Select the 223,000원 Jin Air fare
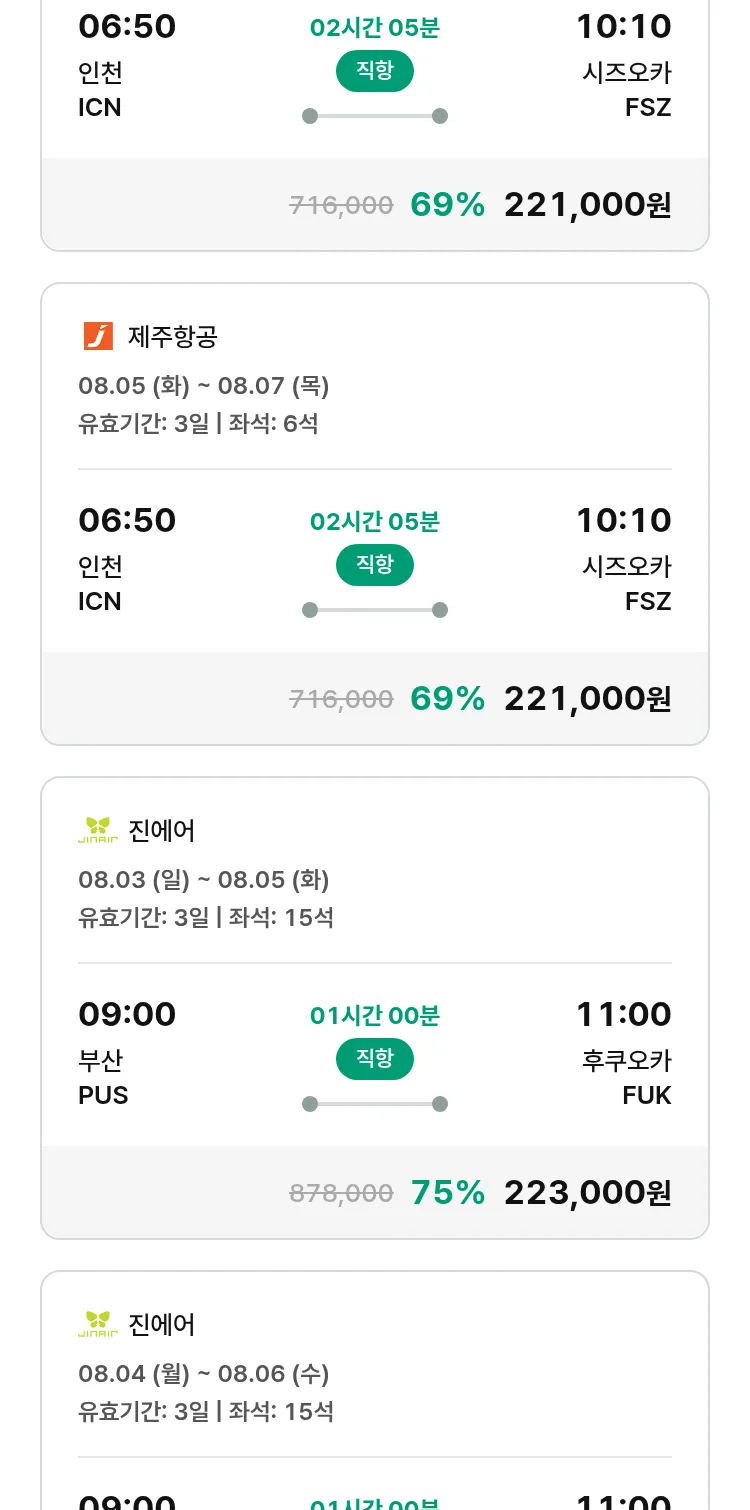The height and width of the screenshot is (1510, 750). [x=587, y=1192]
